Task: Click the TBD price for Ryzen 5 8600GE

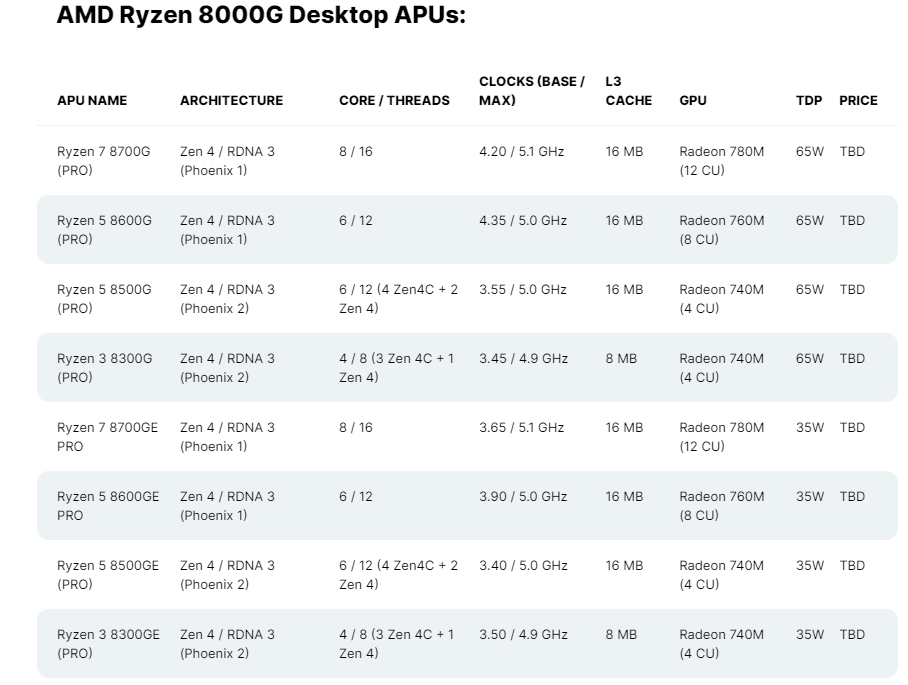Action: (x=852, y=496)
